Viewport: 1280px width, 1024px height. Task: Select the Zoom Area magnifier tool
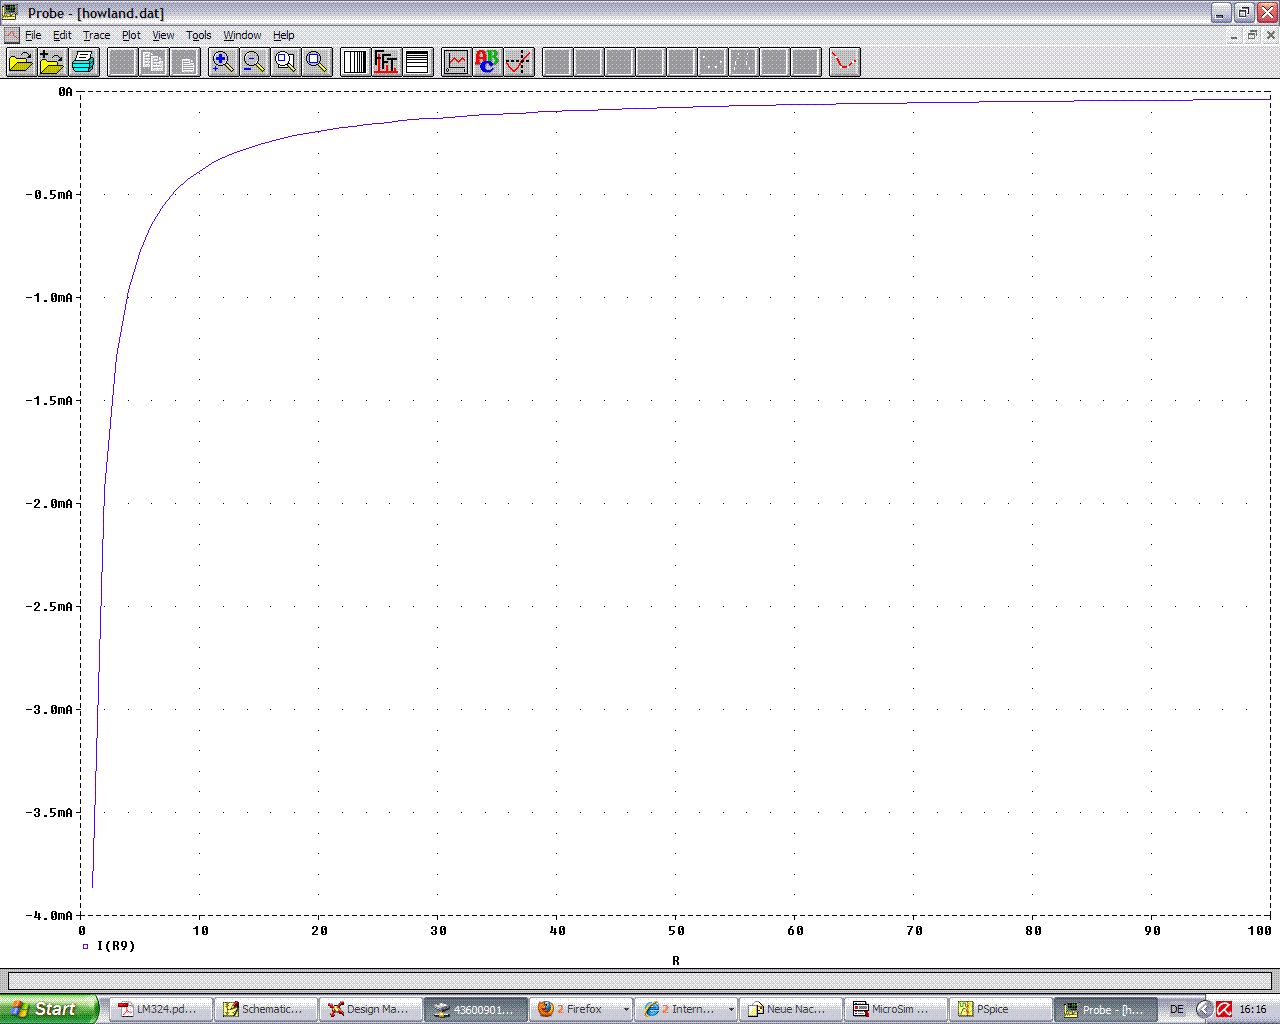click(x=286, y=63)
